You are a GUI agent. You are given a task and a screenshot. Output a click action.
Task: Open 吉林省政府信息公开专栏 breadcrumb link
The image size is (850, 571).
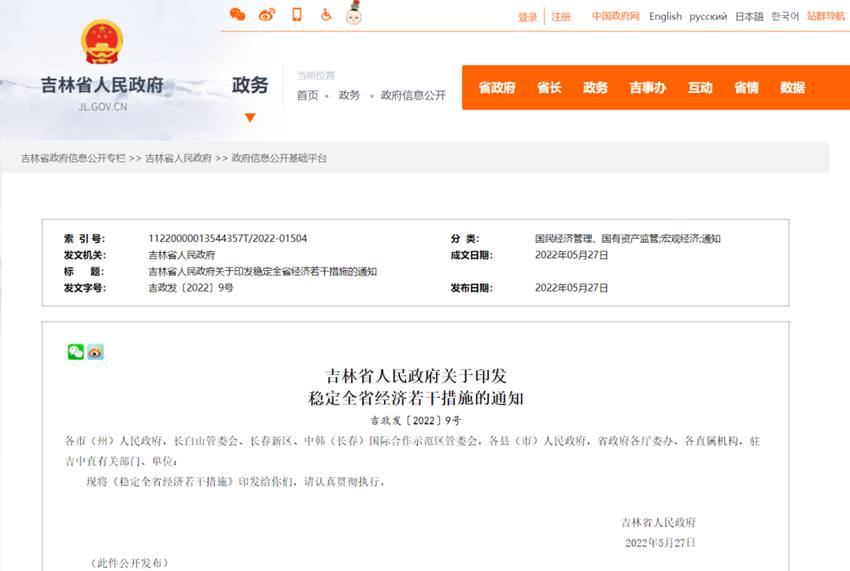tap(73, 158)
